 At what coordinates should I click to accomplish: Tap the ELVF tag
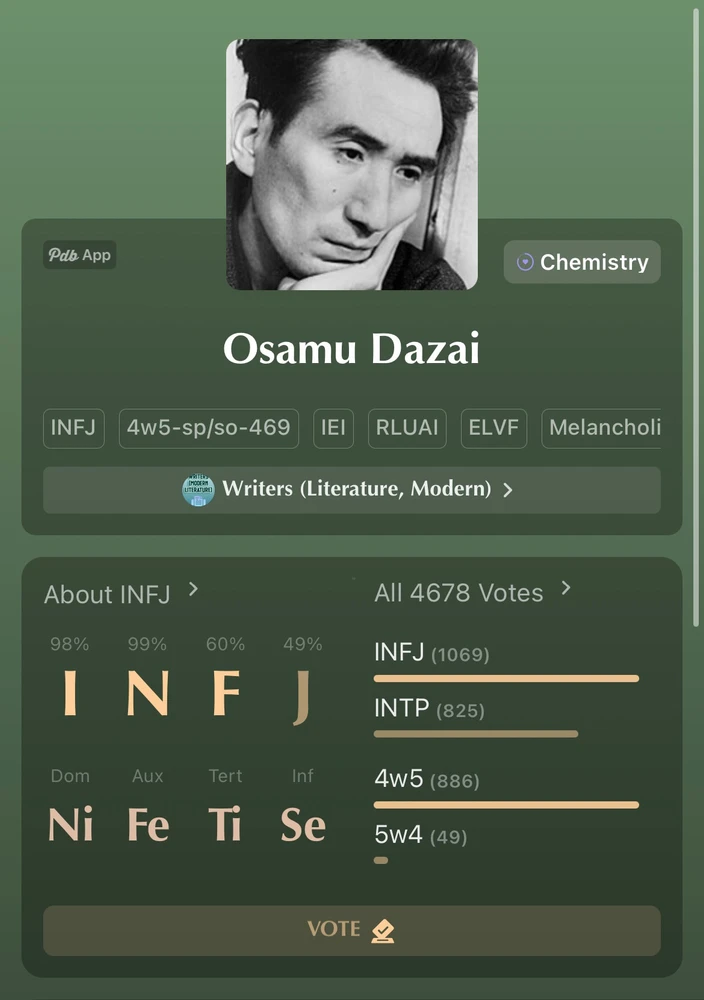[494, 428]
